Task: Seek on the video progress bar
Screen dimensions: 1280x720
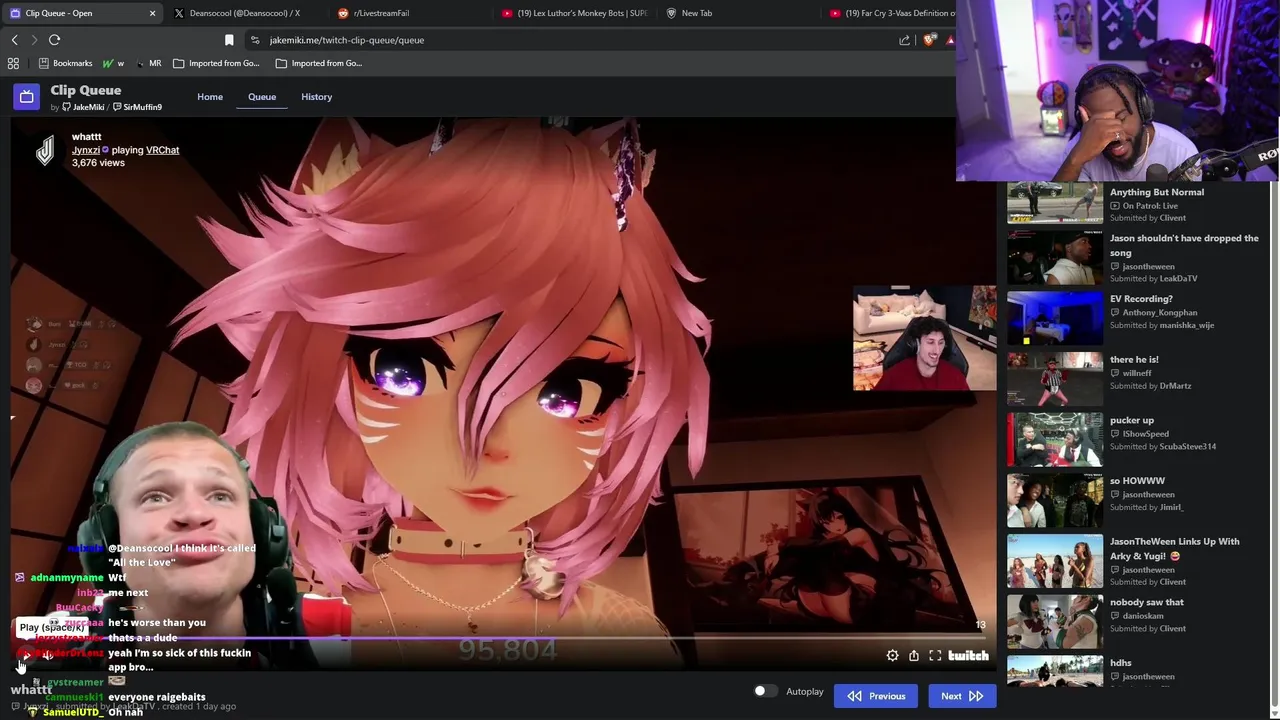Action: [x=503, y=637]
